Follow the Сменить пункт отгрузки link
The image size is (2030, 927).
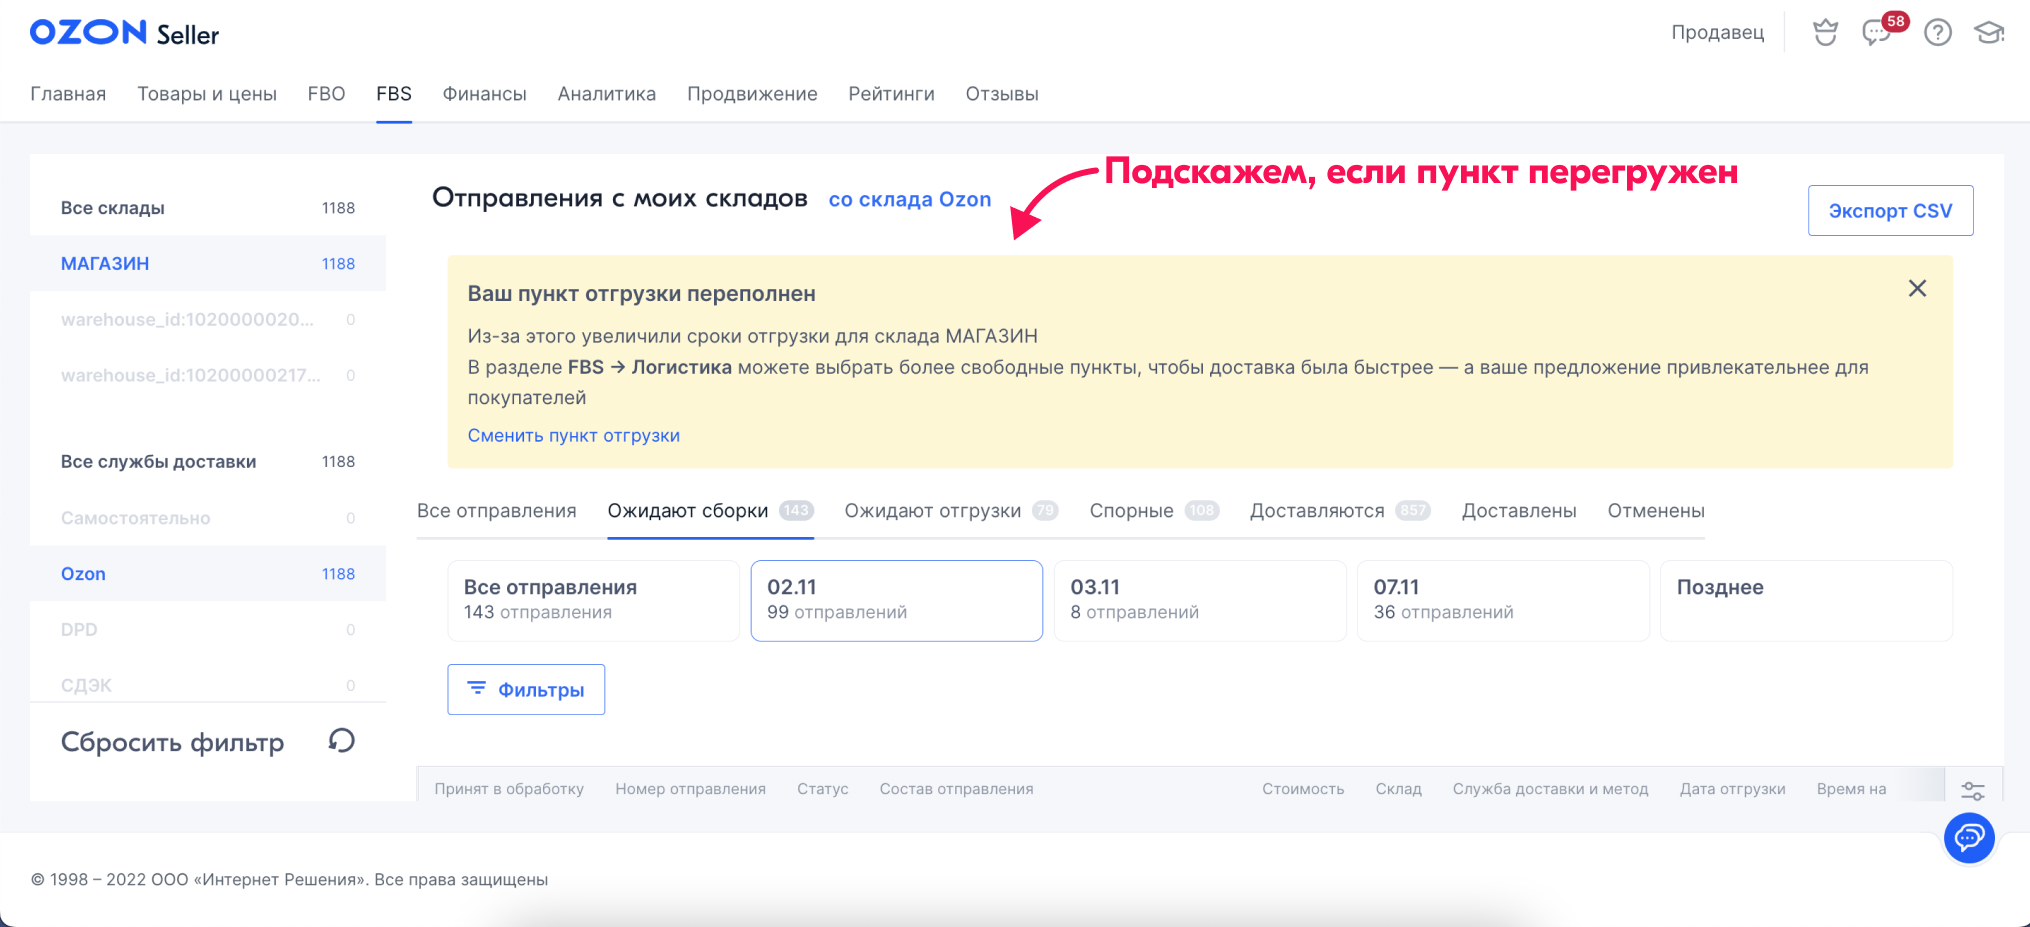click(x=573, y=436)
